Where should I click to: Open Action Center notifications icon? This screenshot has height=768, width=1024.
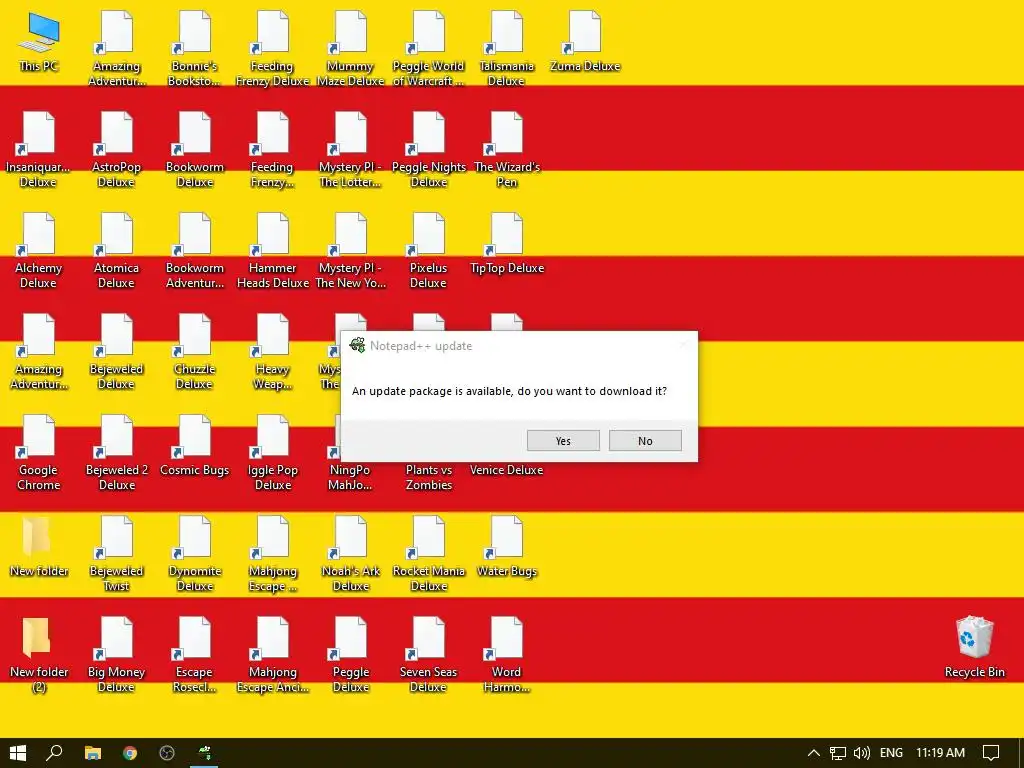[x=991, y=753]
